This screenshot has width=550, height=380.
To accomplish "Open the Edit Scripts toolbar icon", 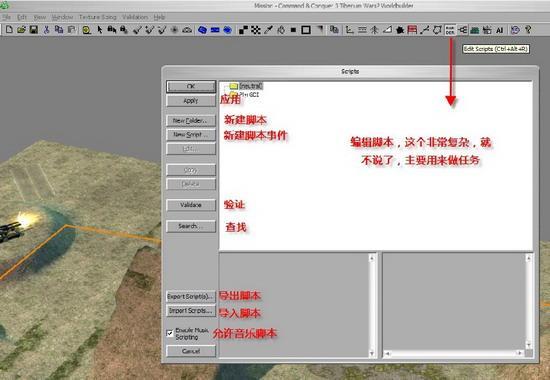I will 450,30.
